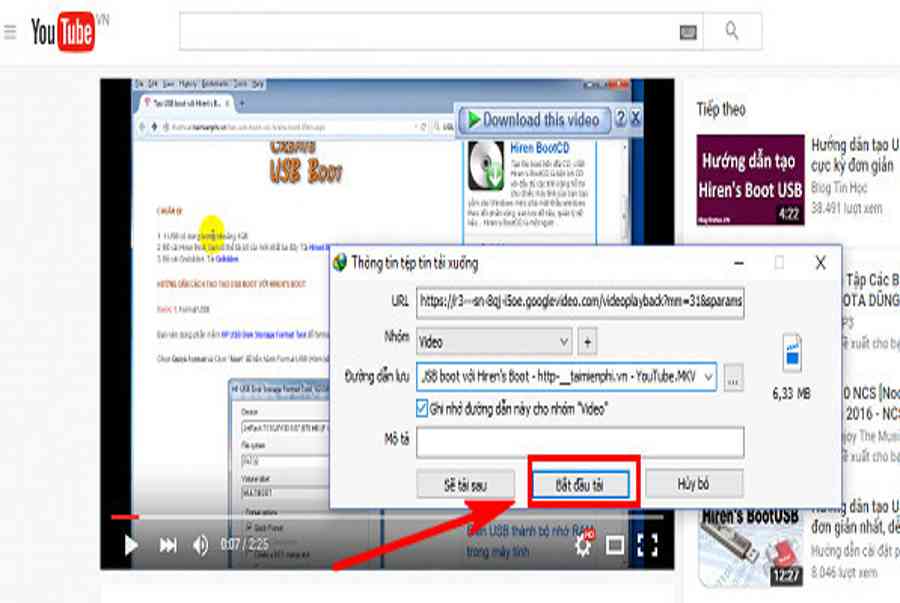
Task: Click the Bắt đầu tải button
Action: (x=580, y=485)
